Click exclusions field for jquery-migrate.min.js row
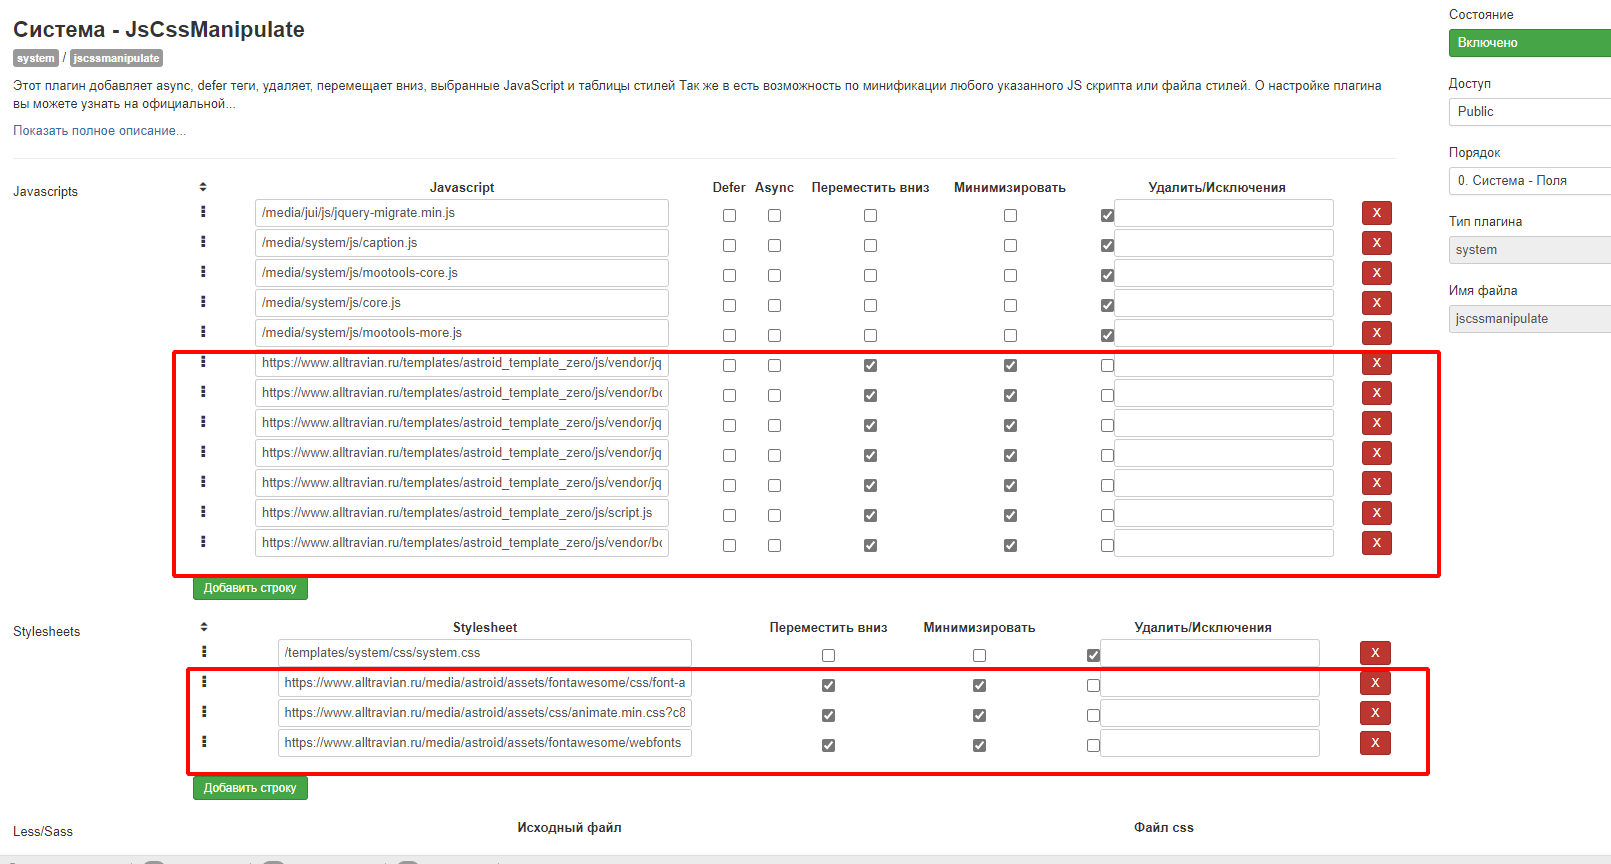The height and width of the screenshot is (864, 1611). (x=1224, y=213)
